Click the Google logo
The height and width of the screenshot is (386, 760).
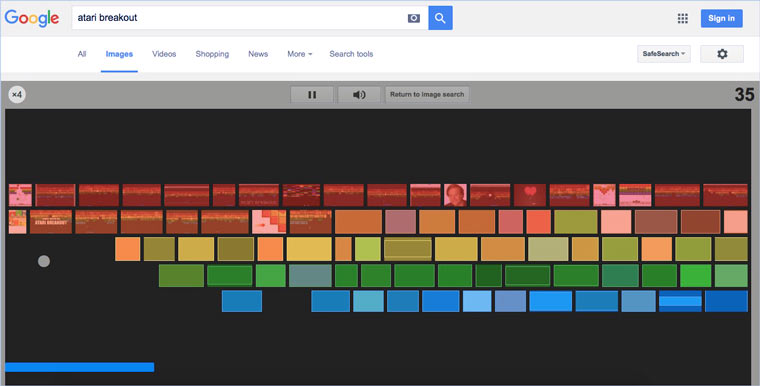tap(32, 18)
